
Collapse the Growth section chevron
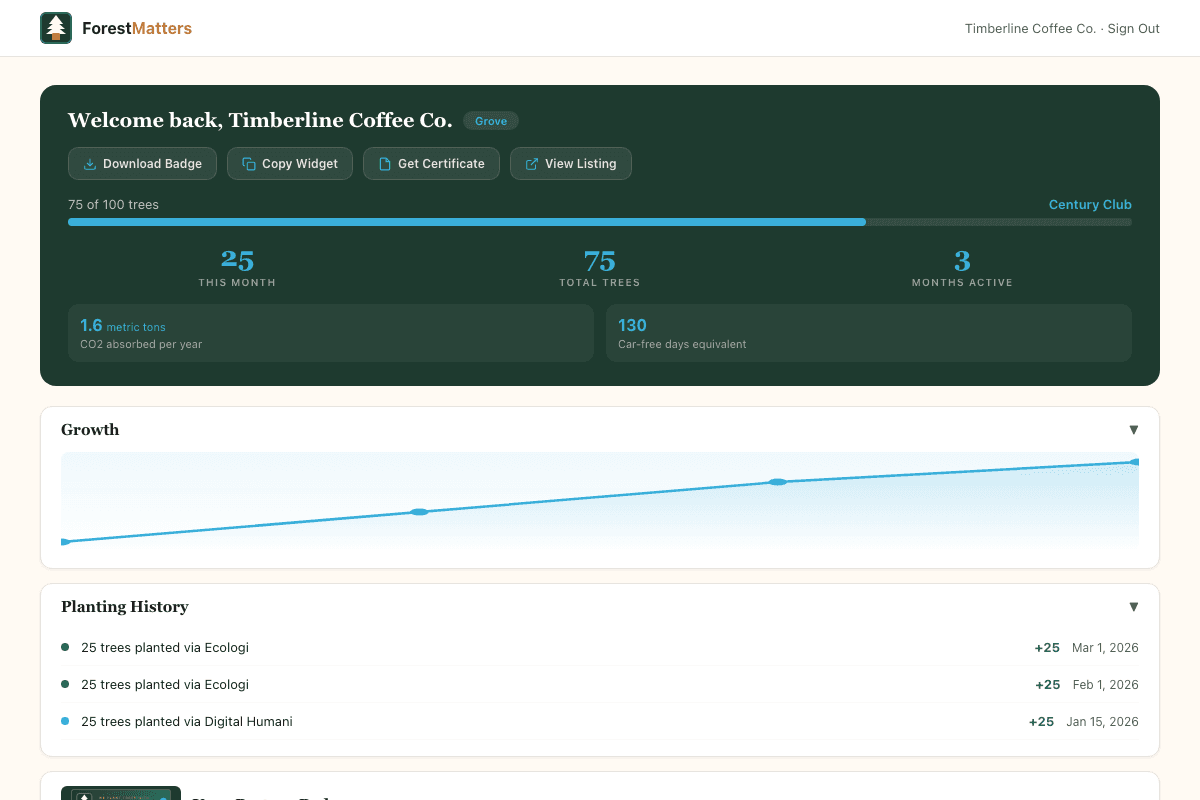click(1133, 429)
